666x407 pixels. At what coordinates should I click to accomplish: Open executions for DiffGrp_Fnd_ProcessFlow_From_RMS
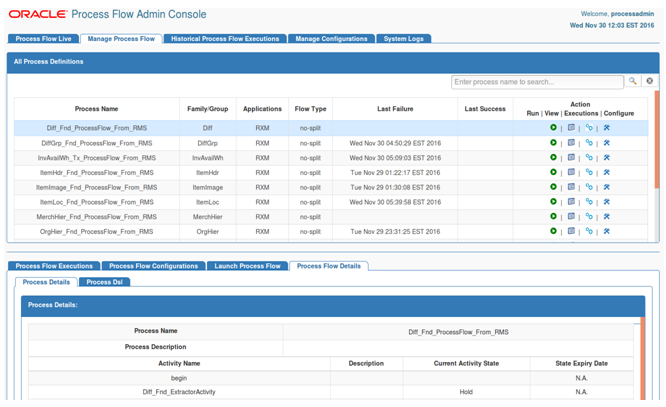(589, 143)
